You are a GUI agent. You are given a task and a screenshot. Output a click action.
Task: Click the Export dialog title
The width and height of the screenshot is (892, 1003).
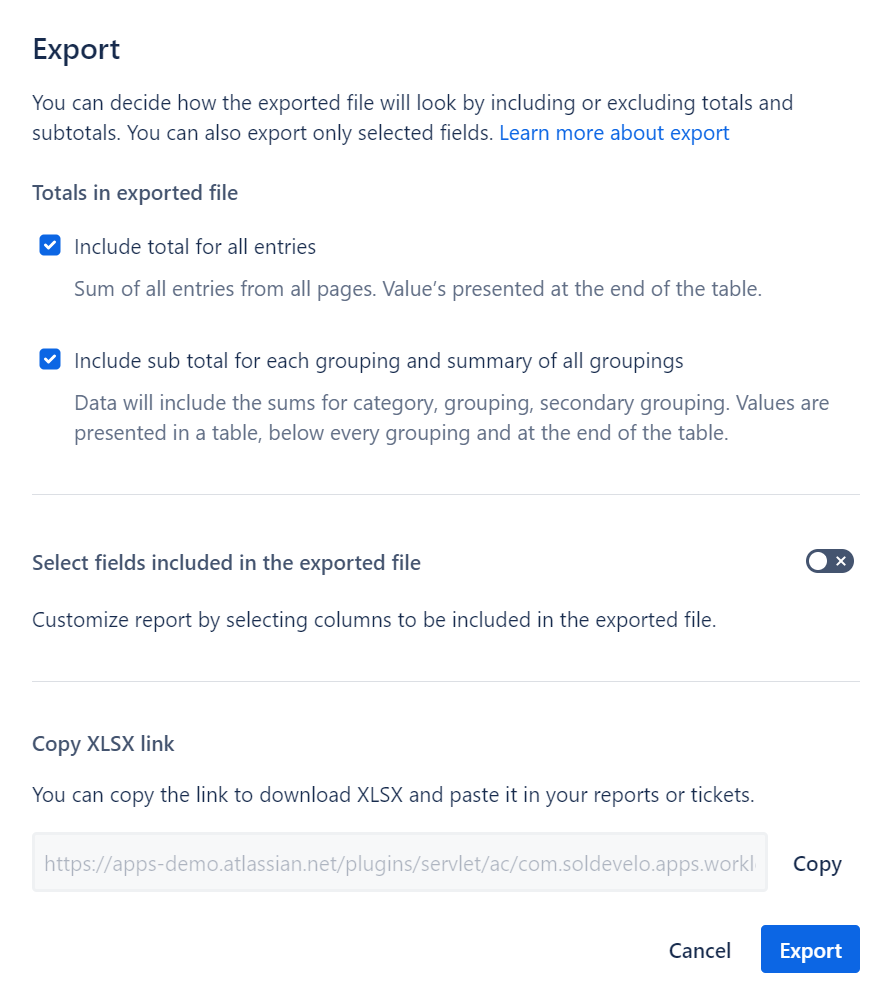pyautogui.click(x=76, y=50)
